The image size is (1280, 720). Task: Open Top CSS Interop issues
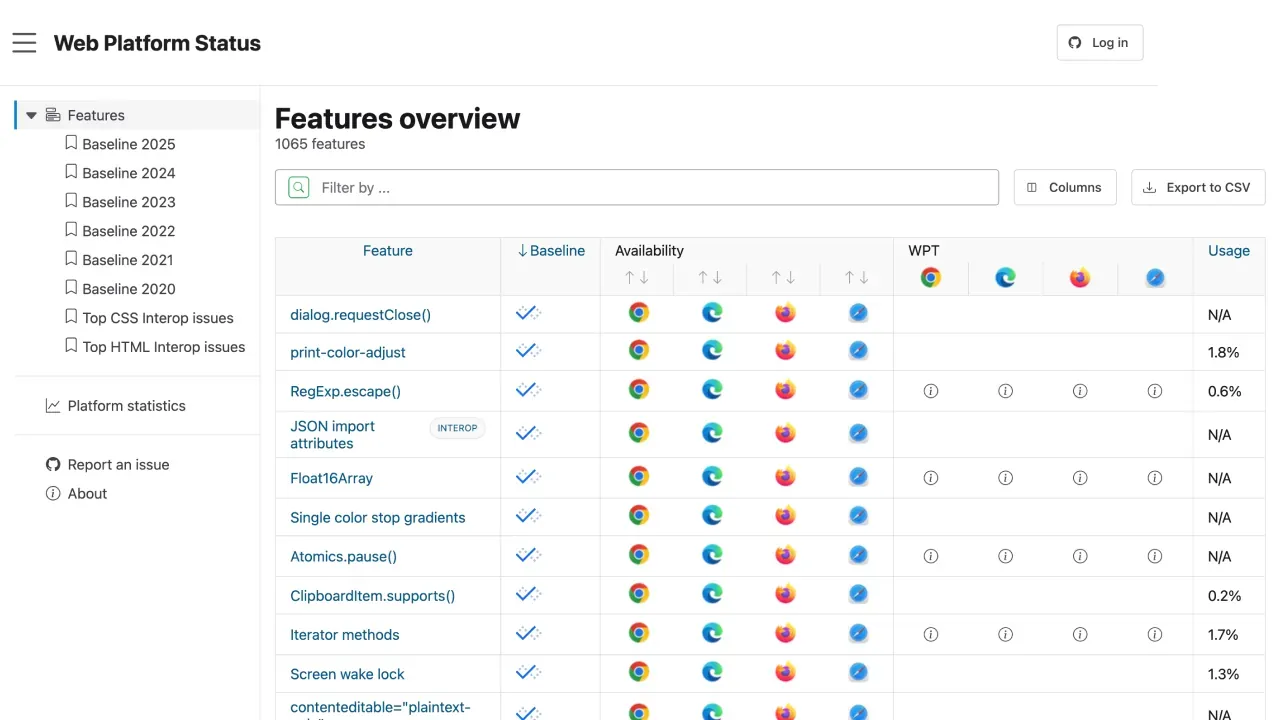(x=157, y=318)
